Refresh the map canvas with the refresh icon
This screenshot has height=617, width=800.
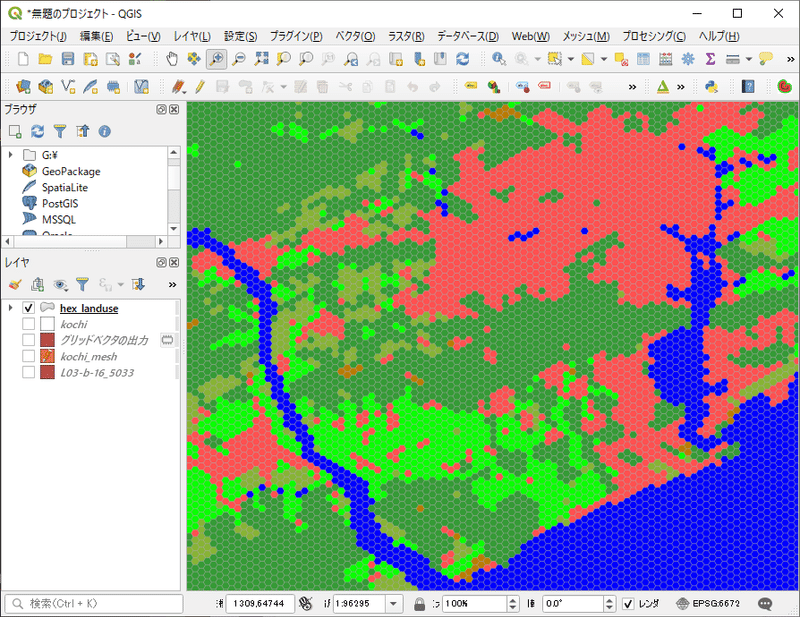[462, 59]
